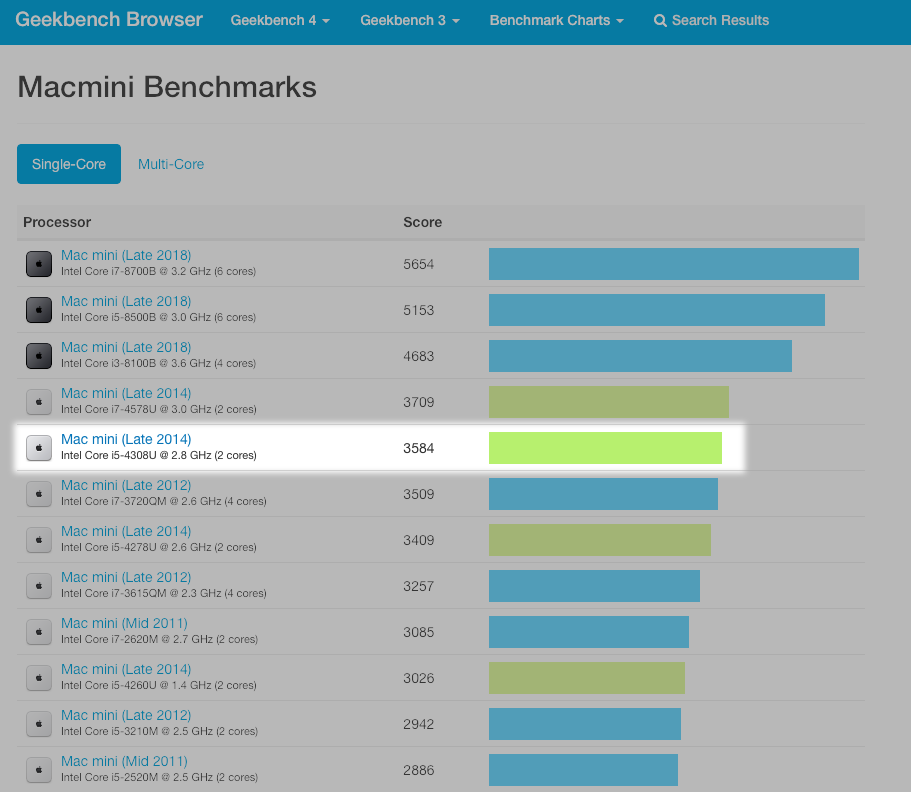
Task: Click the Mac mini icon beside i7-2620M
Action: (39, 632)
